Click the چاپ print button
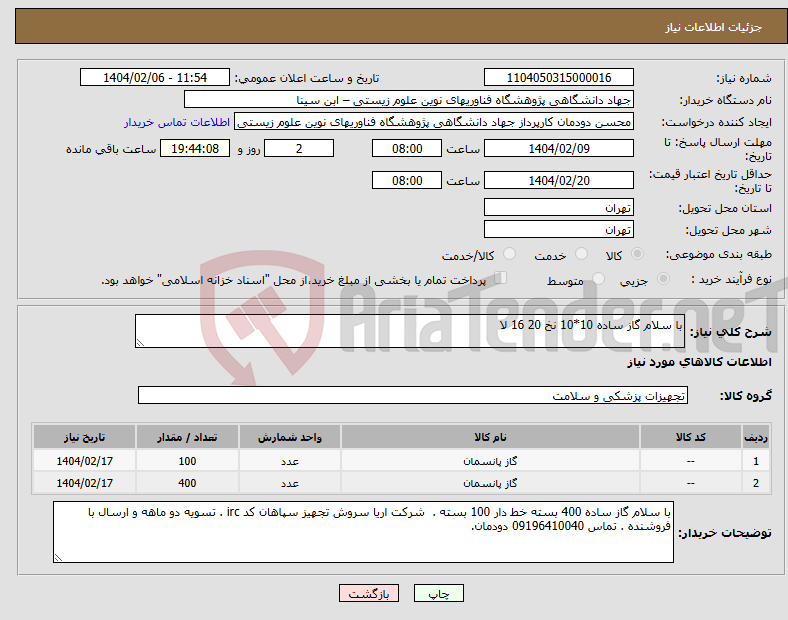 tap(439, 593)
